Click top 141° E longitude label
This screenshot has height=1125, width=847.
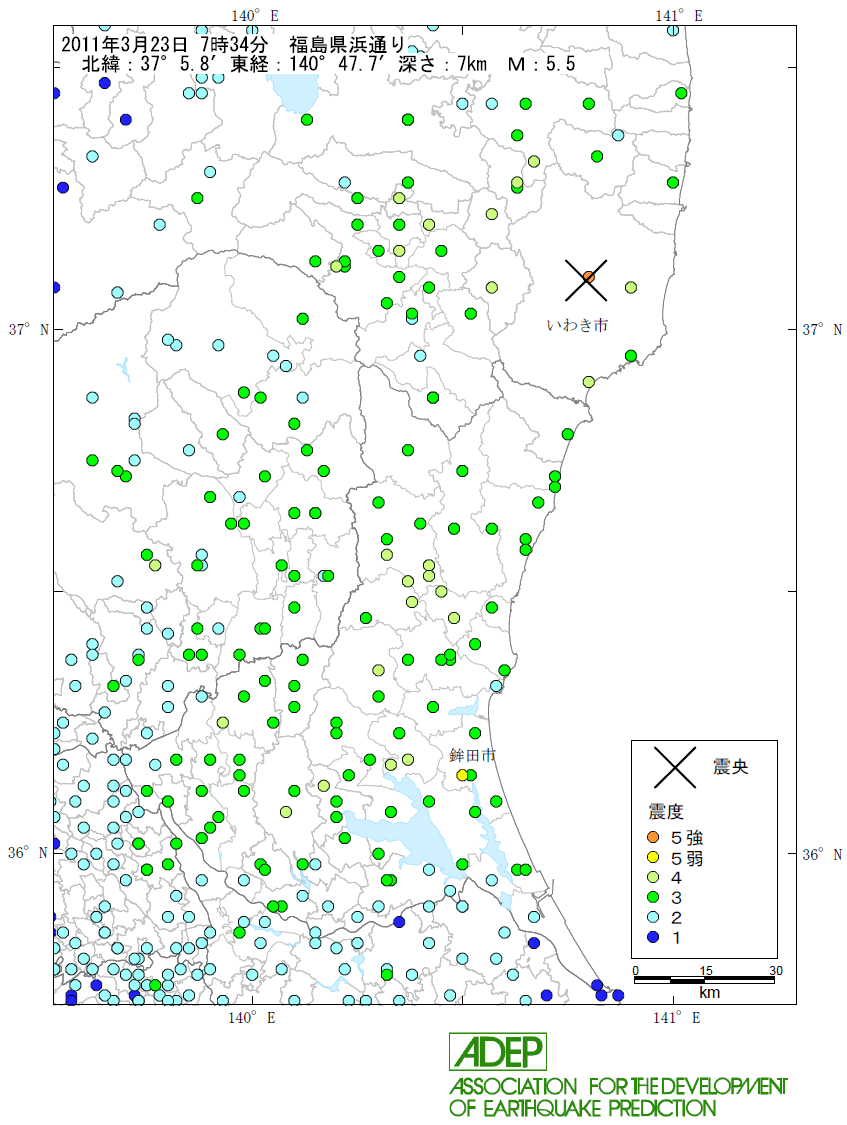pyautogui.click(x=679, y=16)
